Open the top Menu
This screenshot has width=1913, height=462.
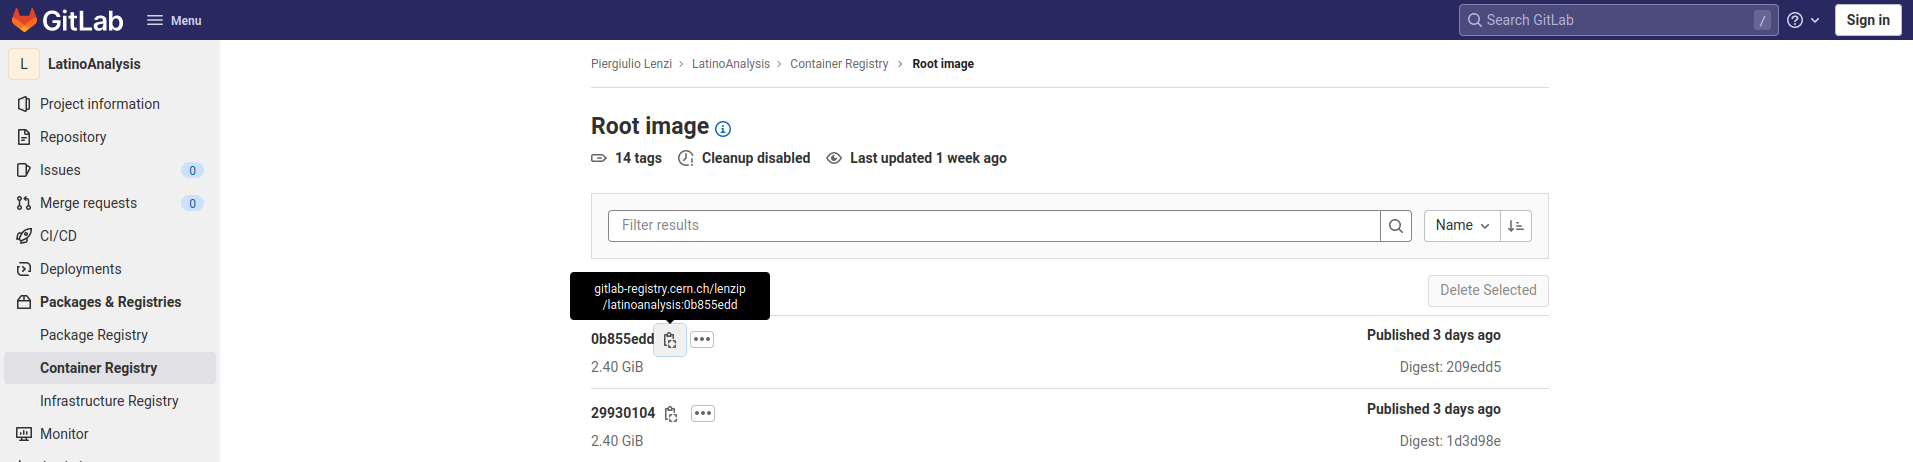174,20
